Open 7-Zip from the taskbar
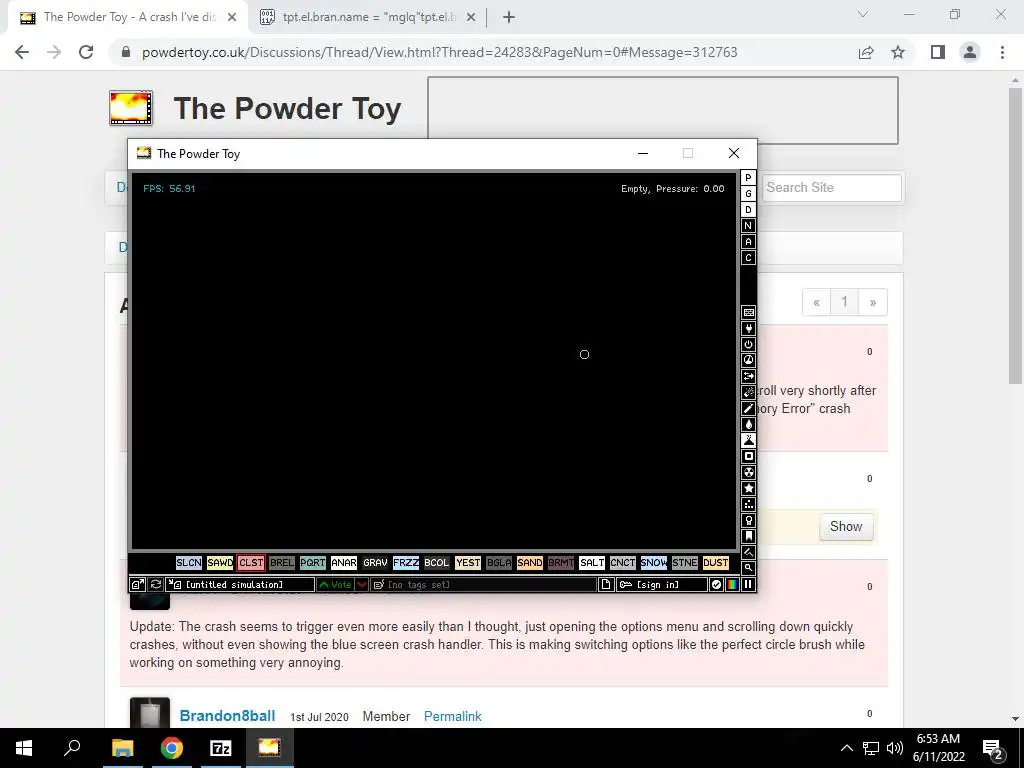1024x768 pixels. click(221, 748)
